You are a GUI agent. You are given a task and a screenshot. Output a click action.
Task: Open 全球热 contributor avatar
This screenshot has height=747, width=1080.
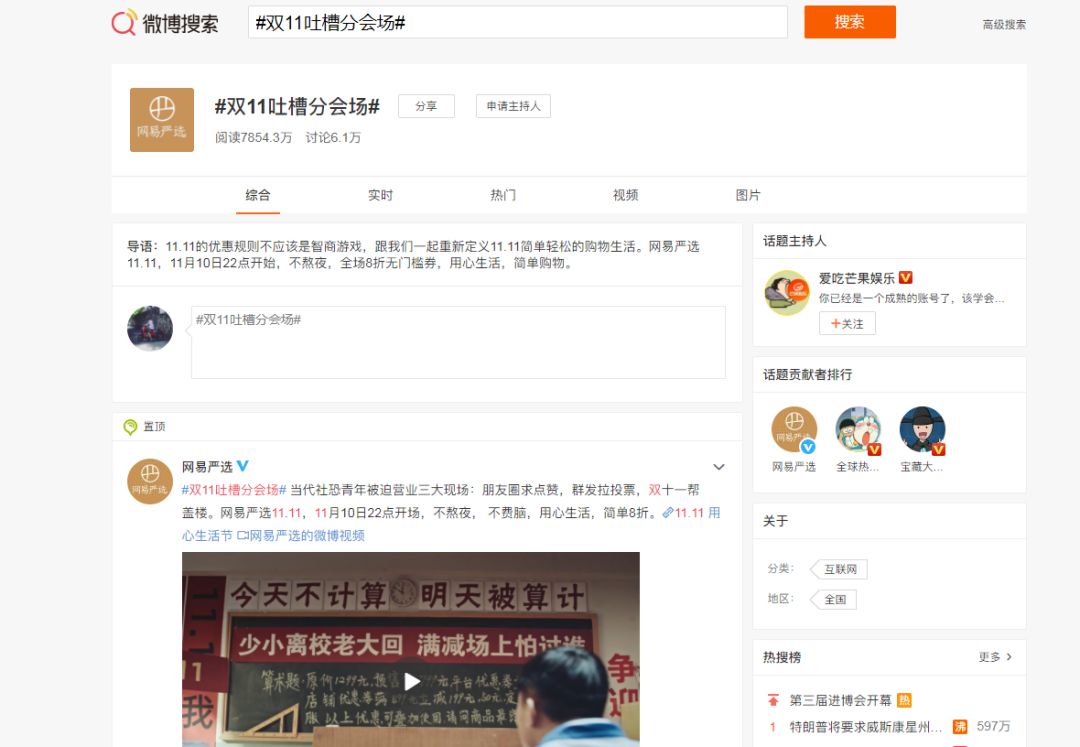tap(858, 429)
